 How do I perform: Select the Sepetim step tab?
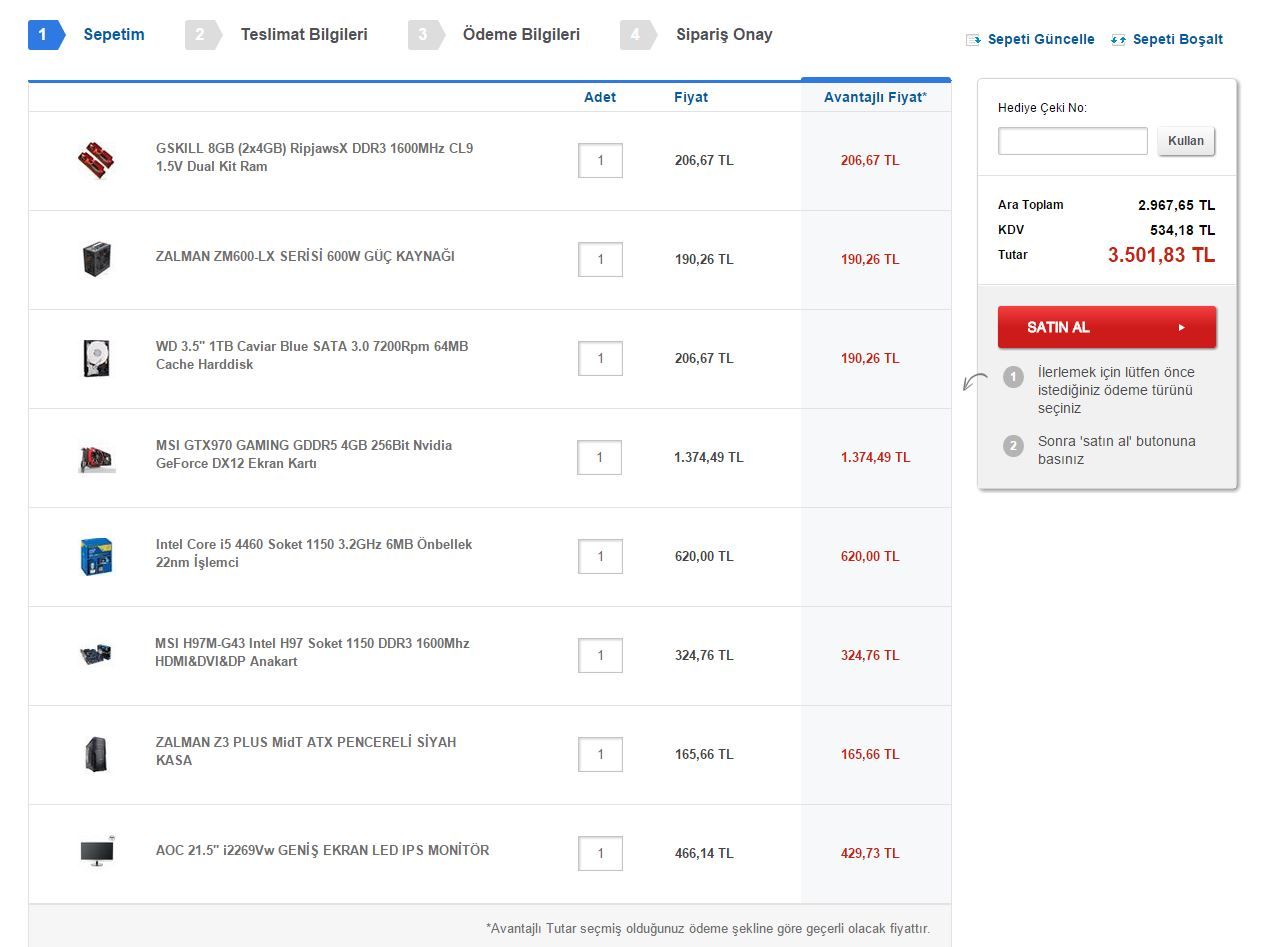click(x=86, y=34)
